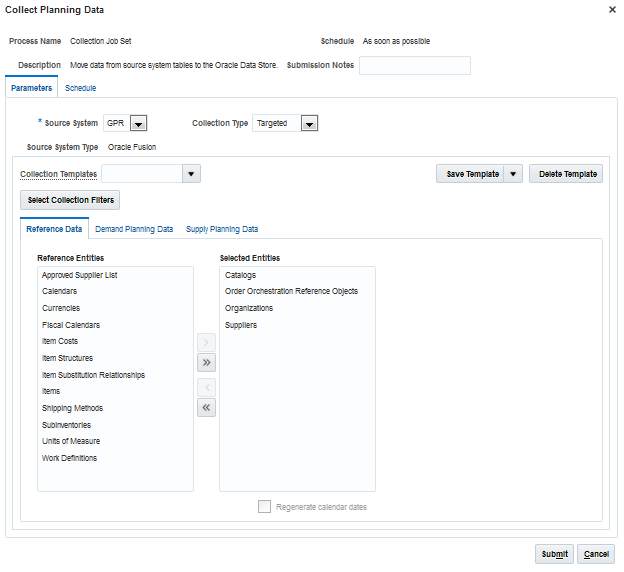Select Item Costs in Reference Entities
This screenshot has height=572, width=624.
[x=60, y=341]
